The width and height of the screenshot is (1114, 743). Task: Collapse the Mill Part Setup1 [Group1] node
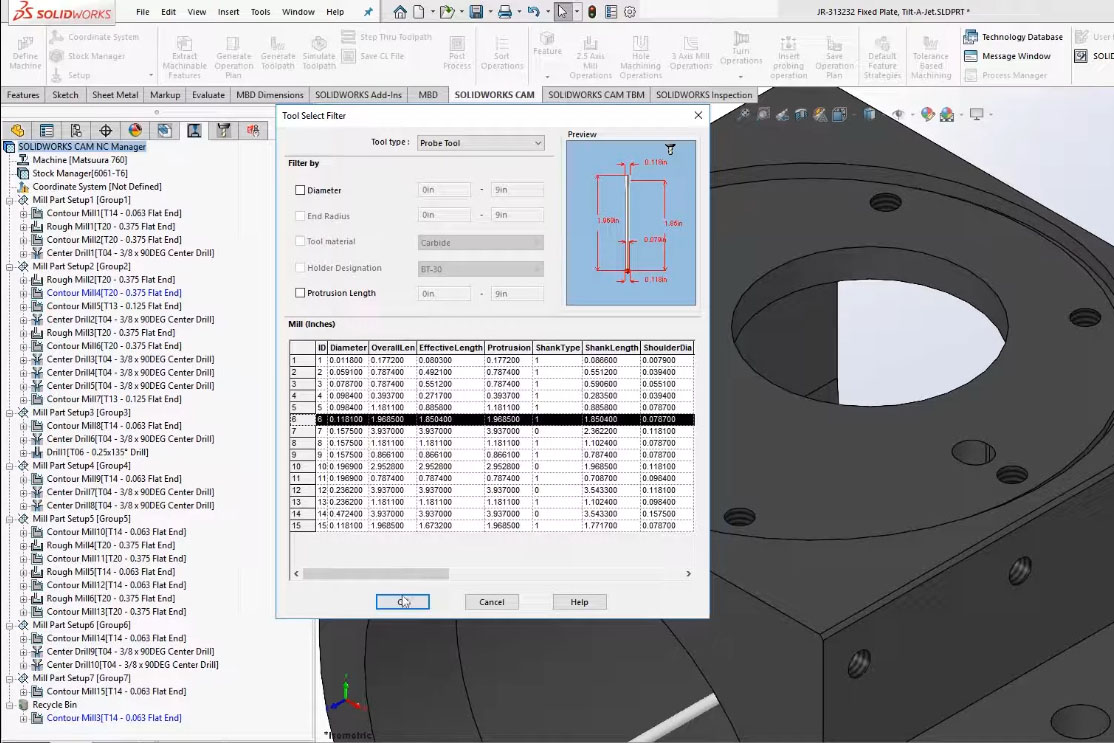click(x=10, y=200)
